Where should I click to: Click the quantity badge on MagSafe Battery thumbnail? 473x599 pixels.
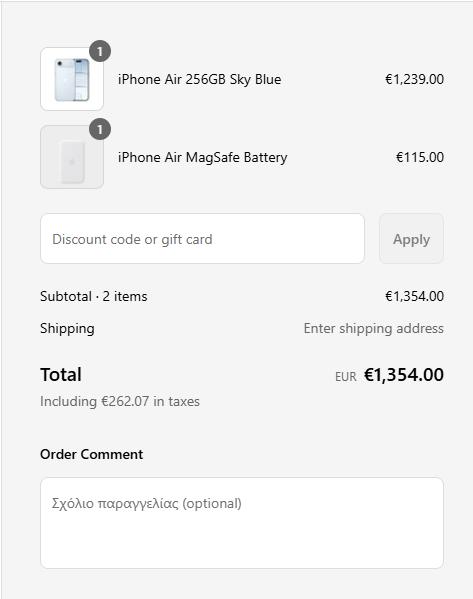(100, 129)
